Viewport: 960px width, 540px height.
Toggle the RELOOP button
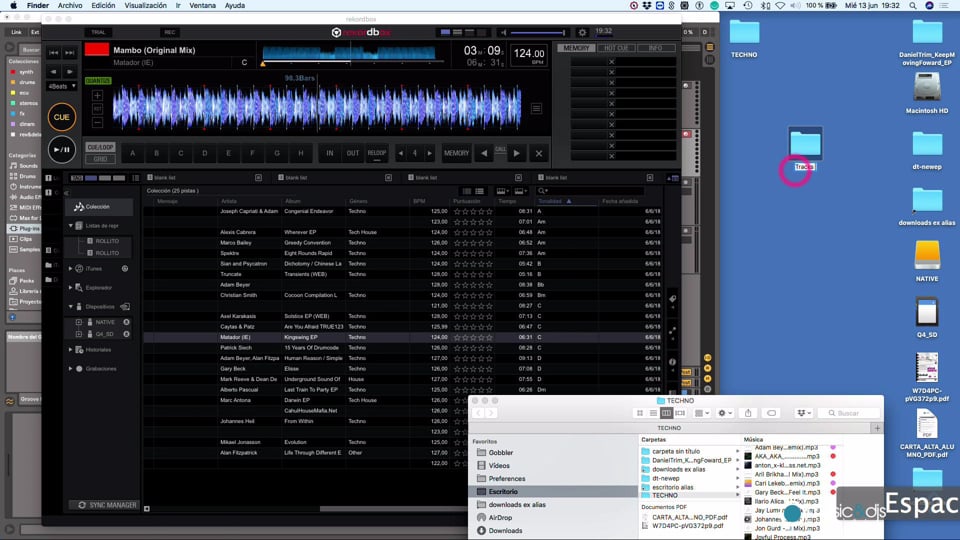(377, 153)
